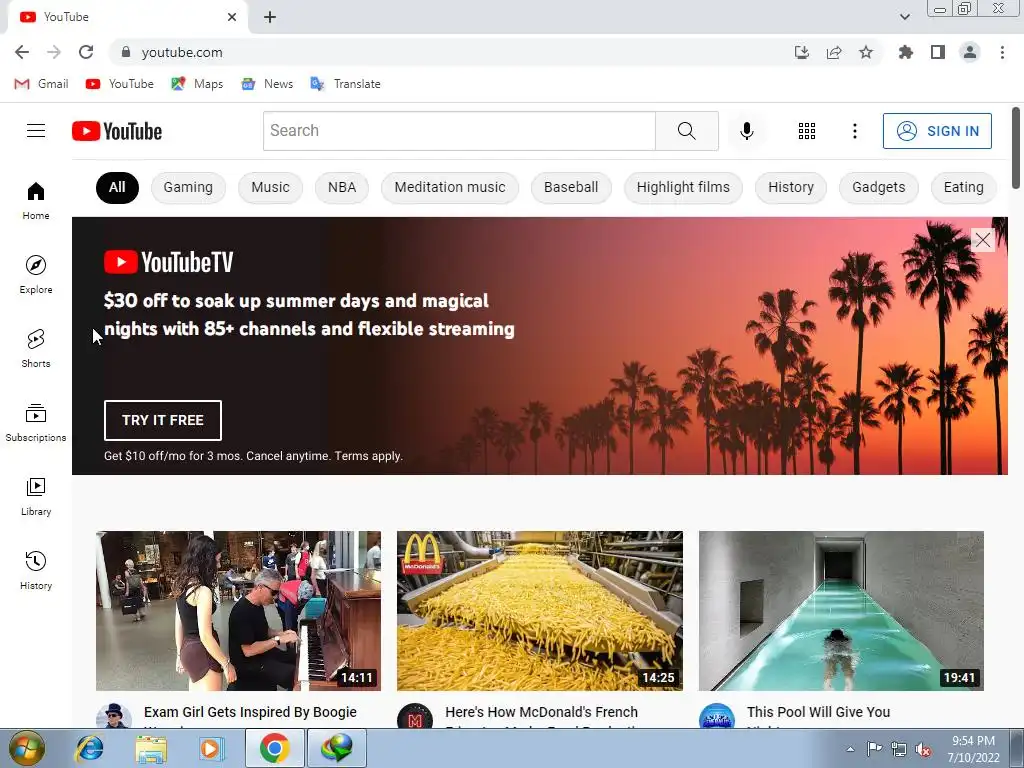Show hidden system tray icons
Screen dimensions: 1024x768
click(850, 749)
